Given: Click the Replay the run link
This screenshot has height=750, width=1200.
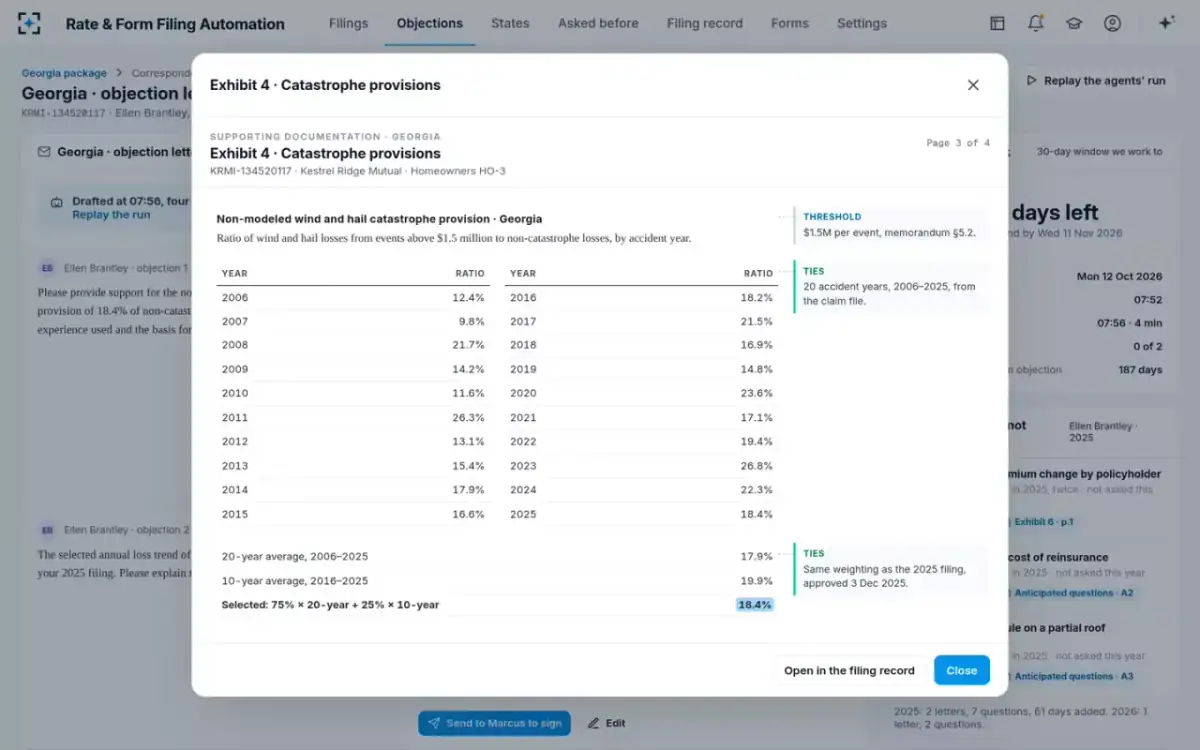Looking at the screenshot, I should click(x=111, y=215).
